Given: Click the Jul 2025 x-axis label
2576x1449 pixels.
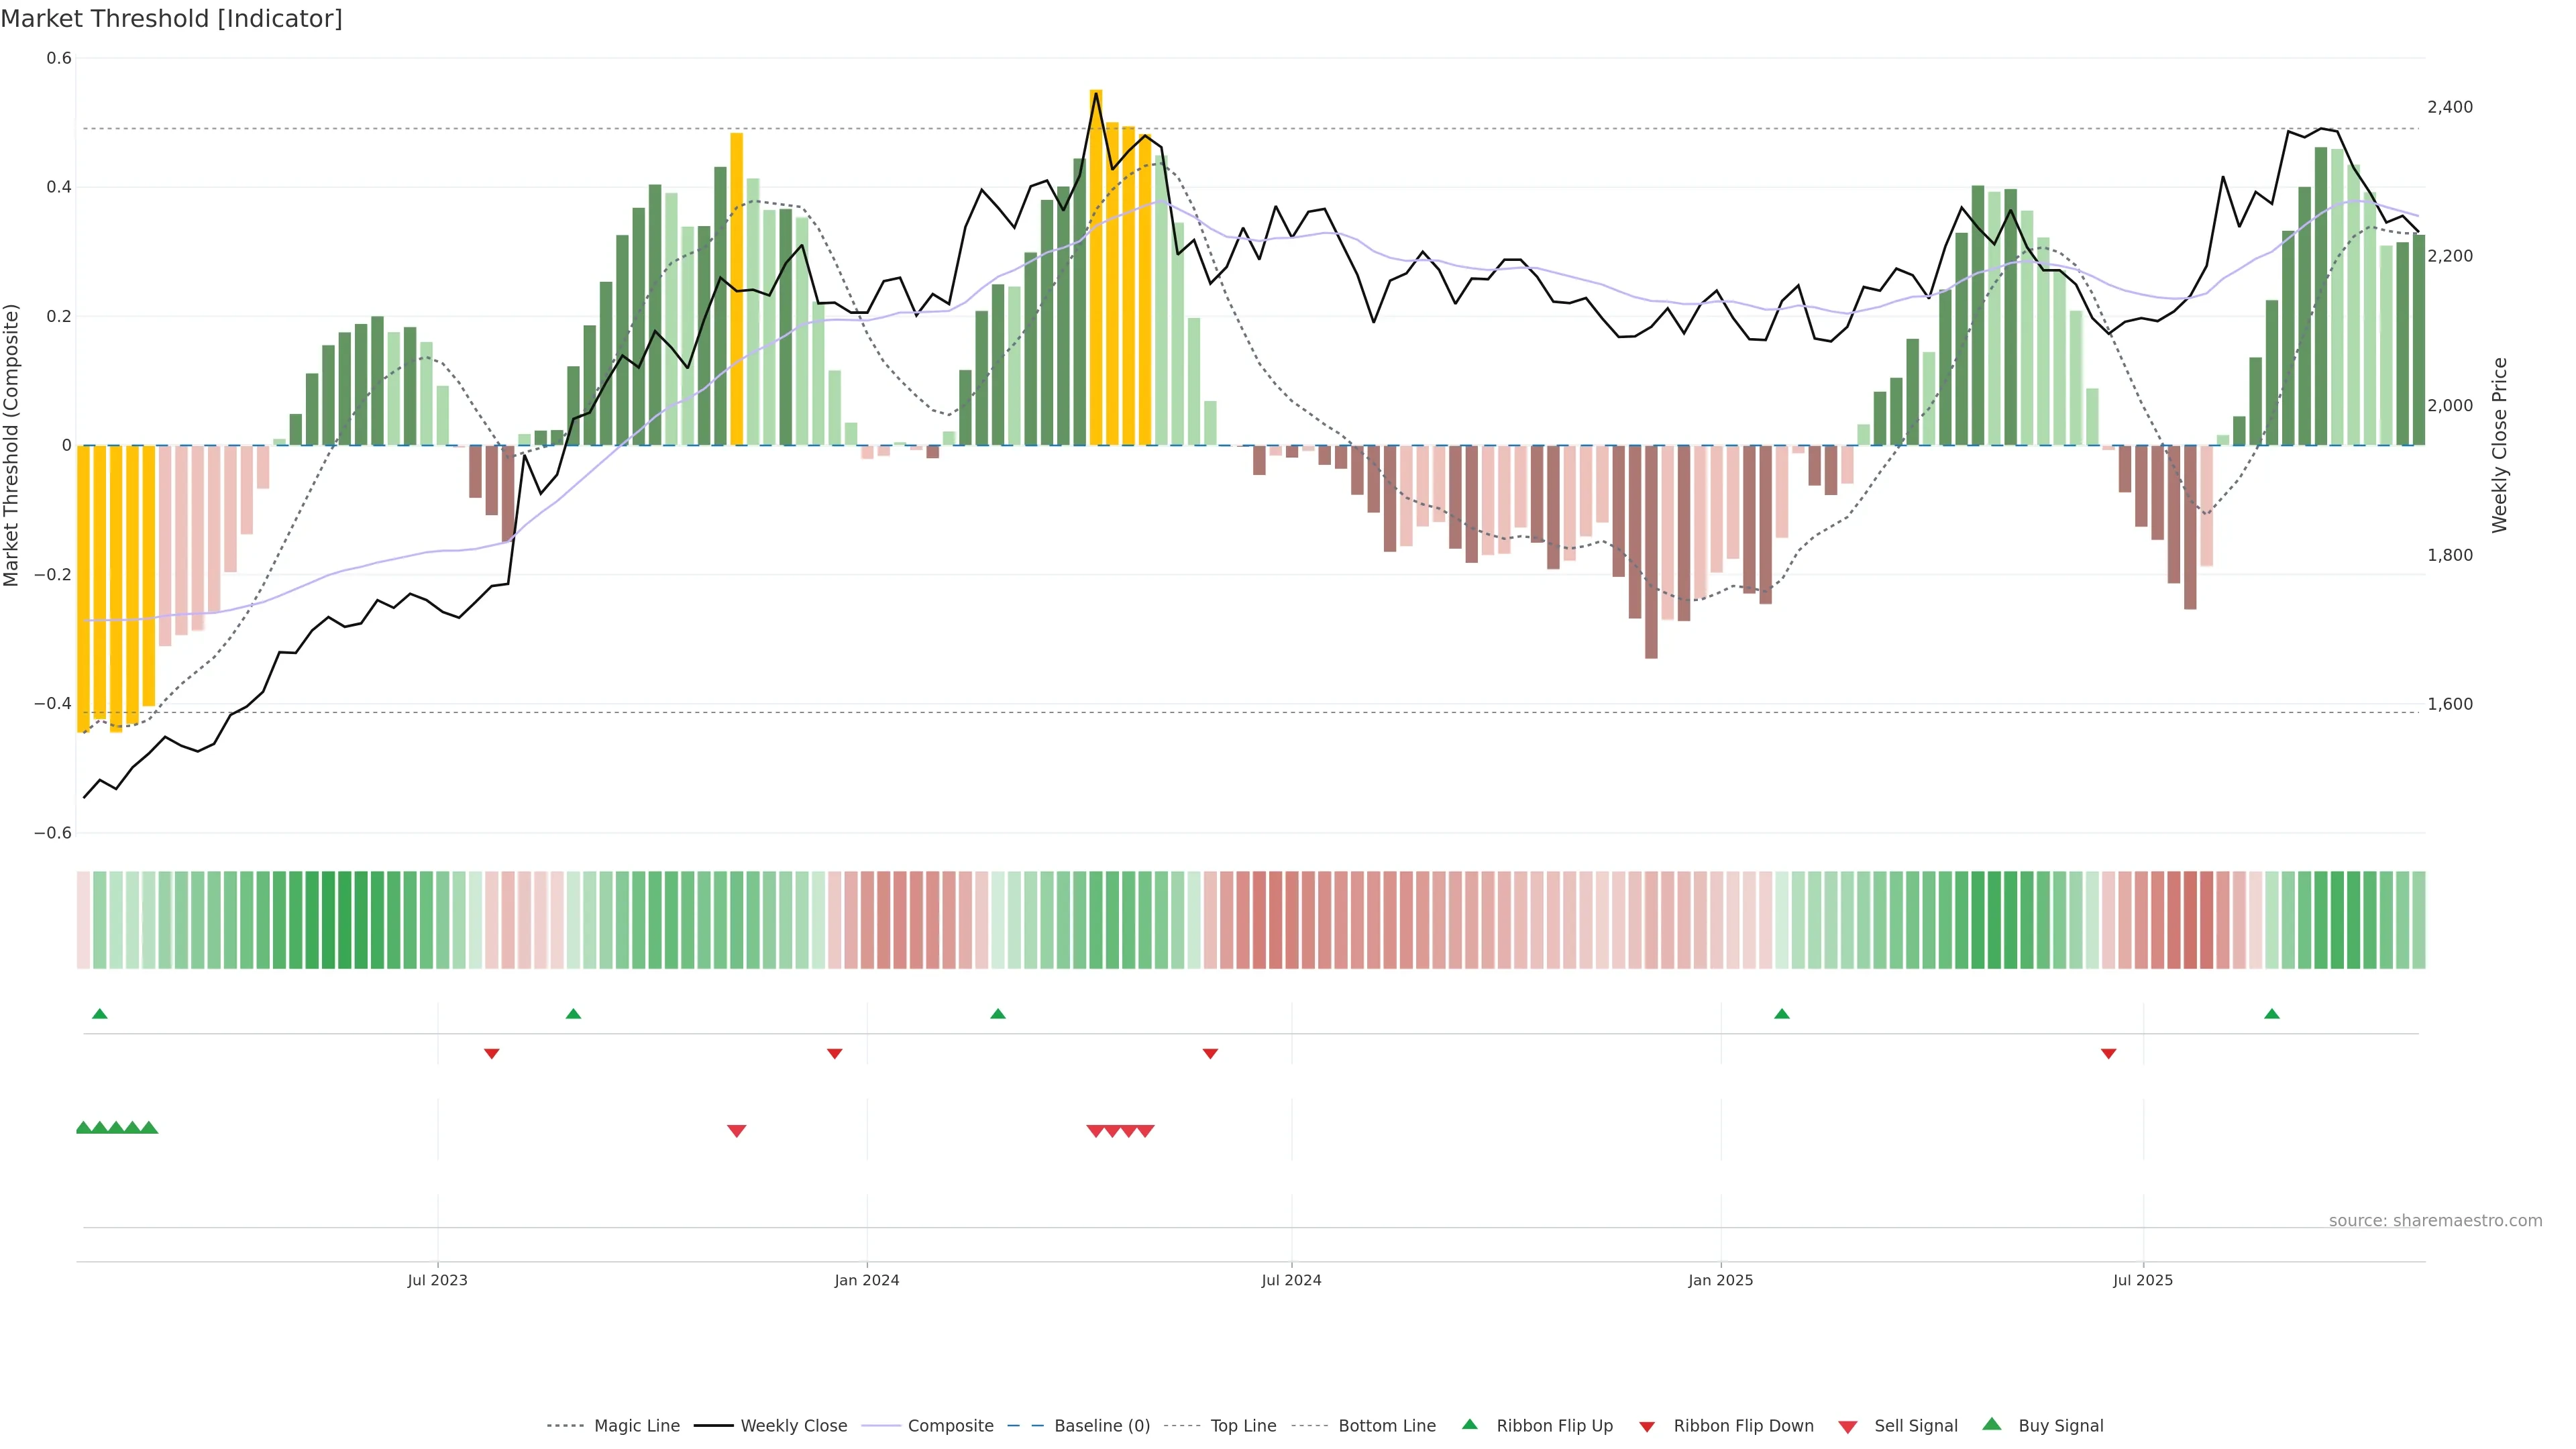Looking at the screenshot, I should point(2143,1280).
